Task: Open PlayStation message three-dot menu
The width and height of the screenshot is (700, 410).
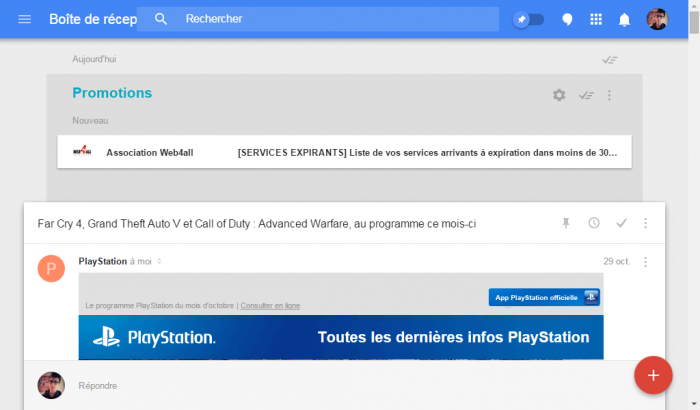Action: (646, 262)
